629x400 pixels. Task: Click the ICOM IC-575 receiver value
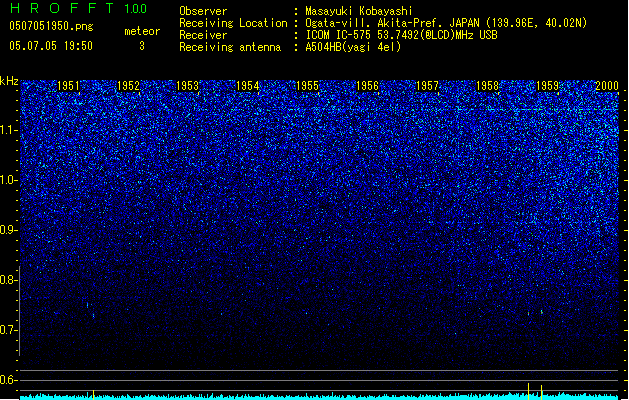point(402,35)
